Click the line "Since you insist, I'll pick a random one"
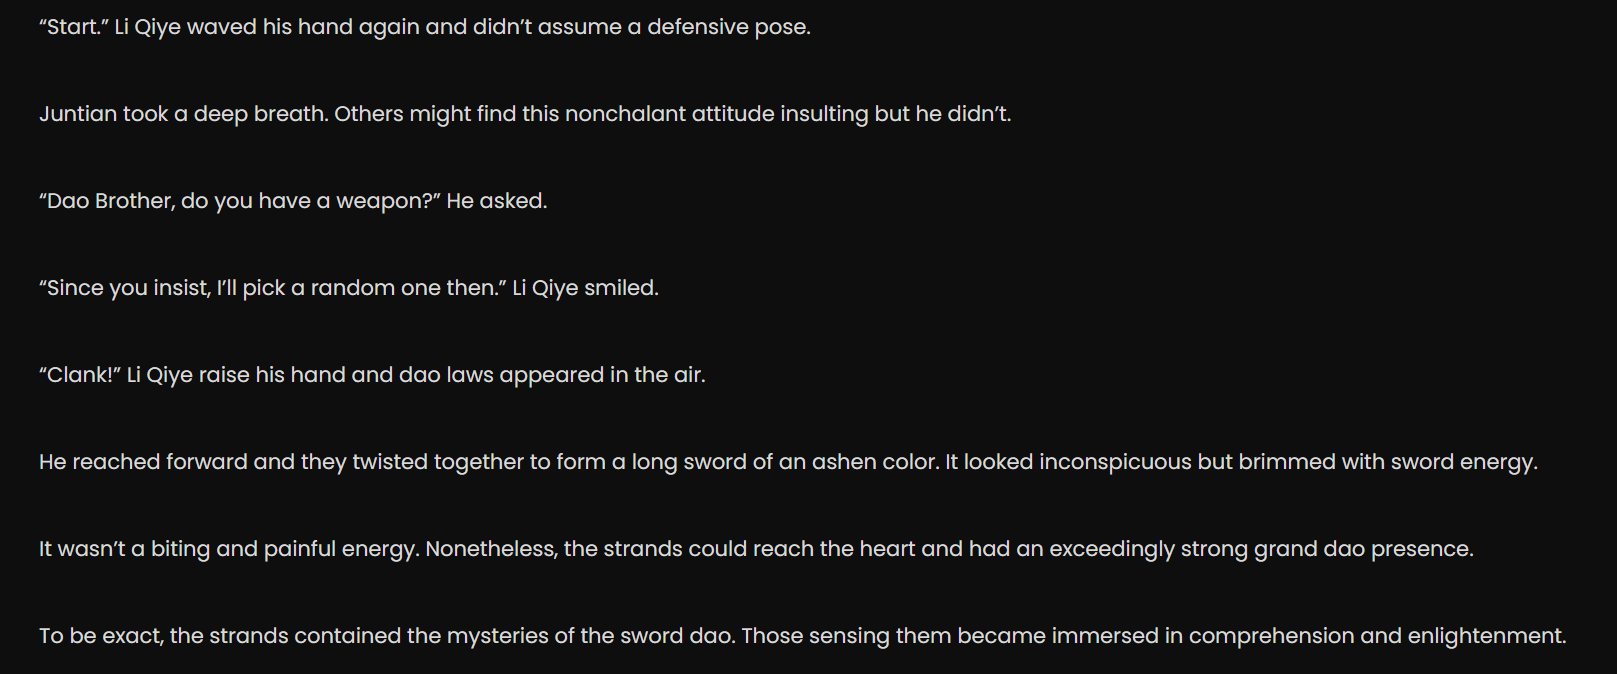This screenshot has width=1617, height=674. click(273, 288)
